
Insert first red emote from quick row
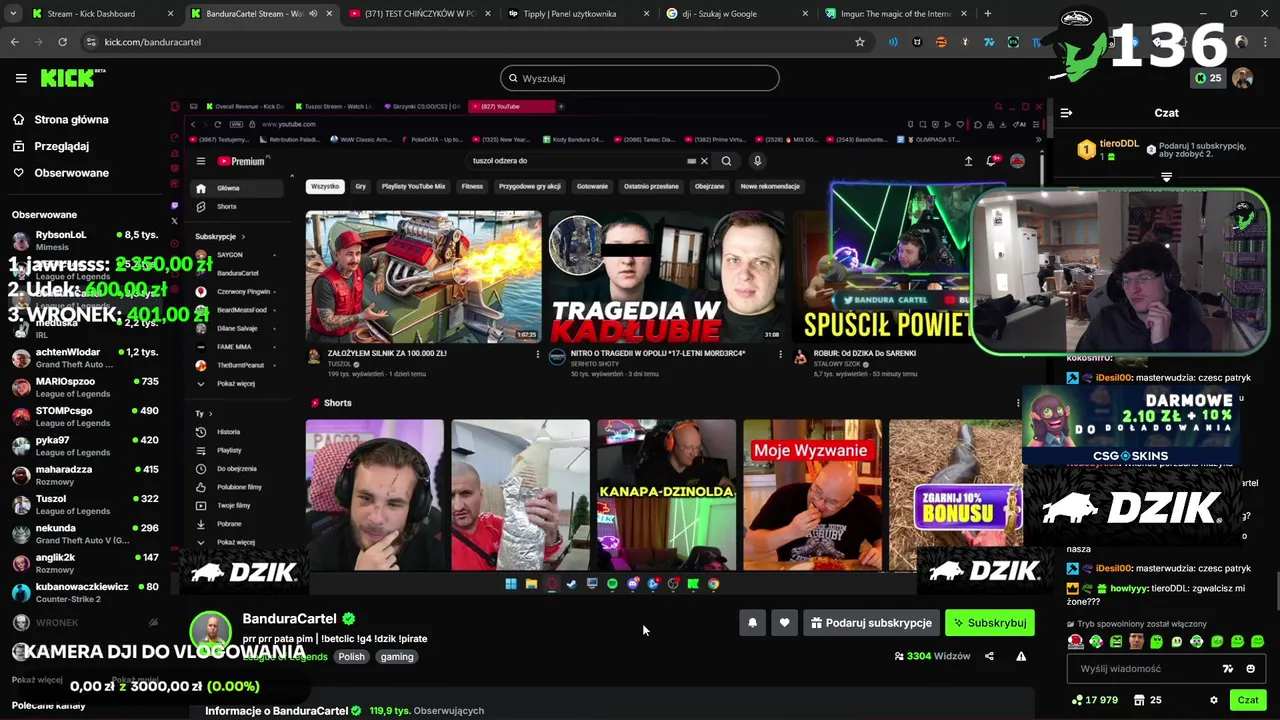(x=1076, y=641)
